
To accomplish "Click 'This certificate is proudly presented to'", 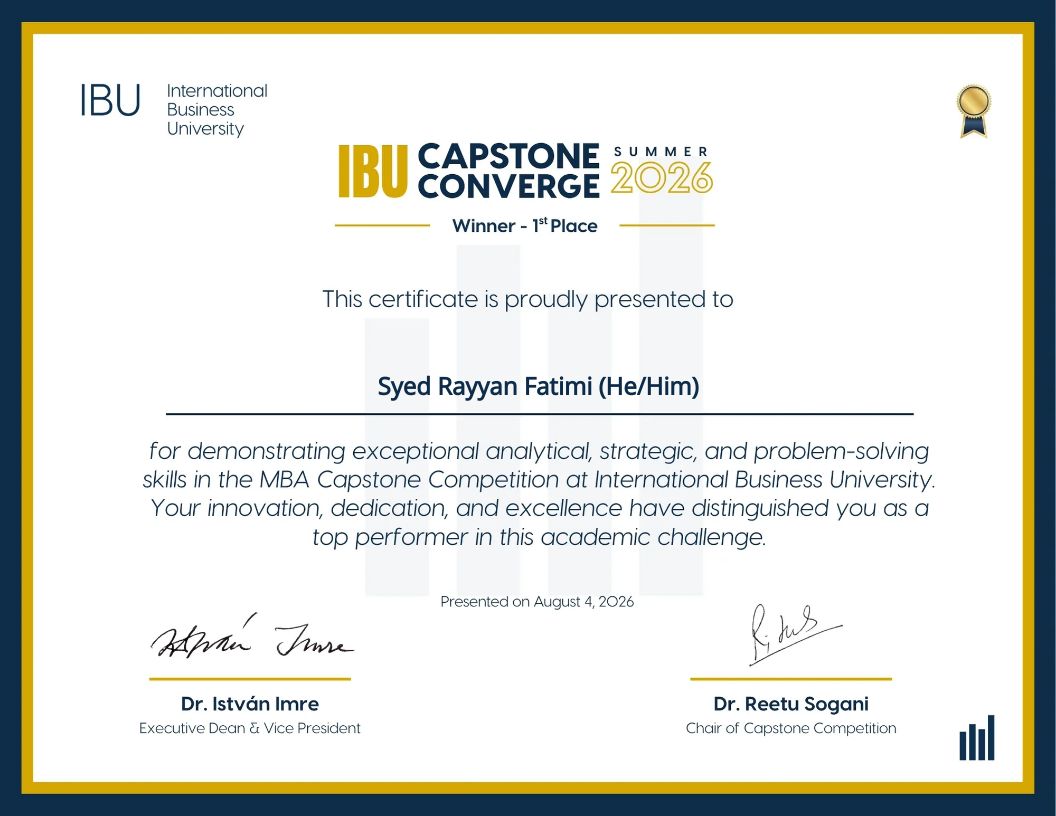I will click(x=527, y=299).
